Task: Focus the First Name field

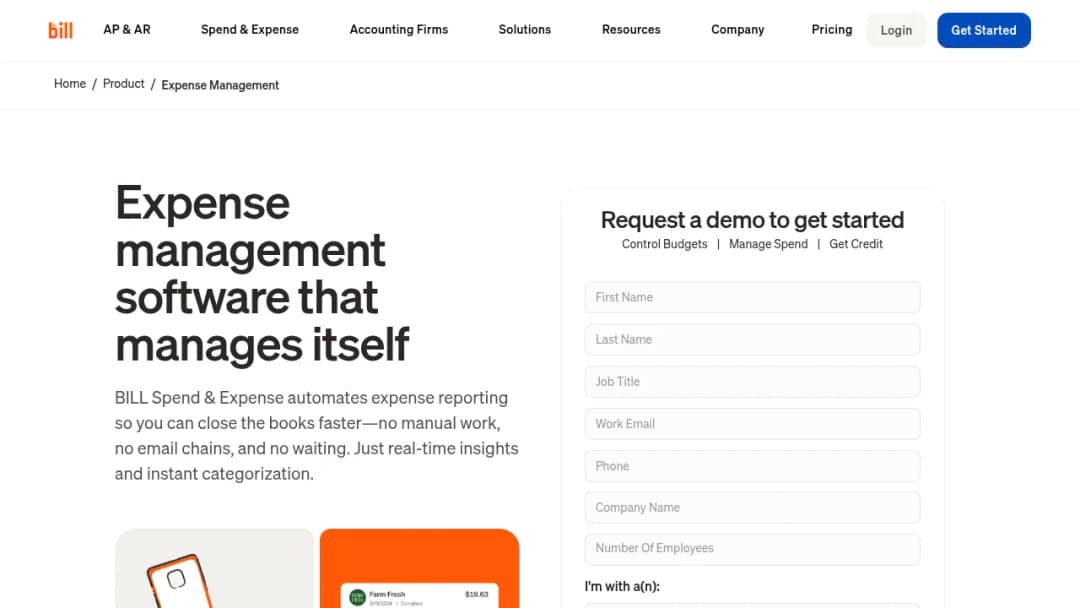Action: tap(752, 297)
